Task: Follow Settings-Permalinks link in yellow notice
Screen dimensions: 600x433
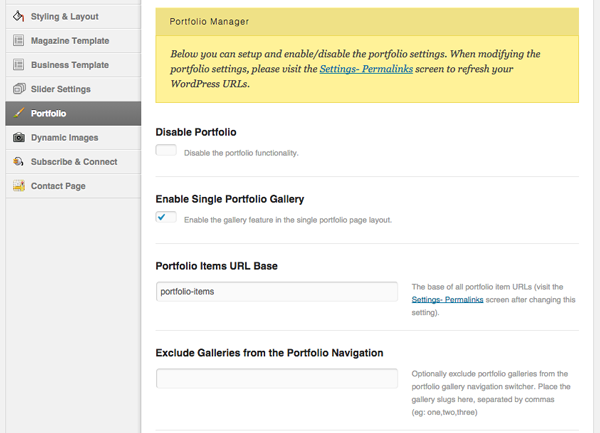Action: (366, 69)
